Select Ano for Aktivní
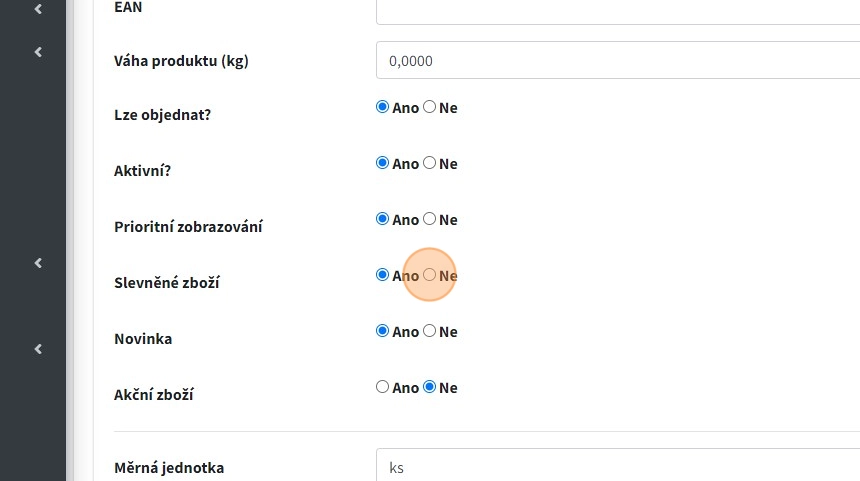Viewport: 860px width, 481px height. 382,163
